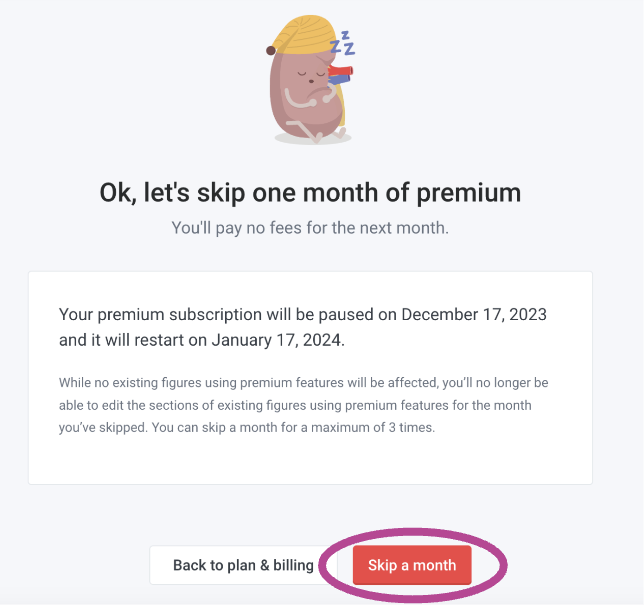Click the mascot's closed sleeping eyes

pyautogui.click(x=316, y=73)
